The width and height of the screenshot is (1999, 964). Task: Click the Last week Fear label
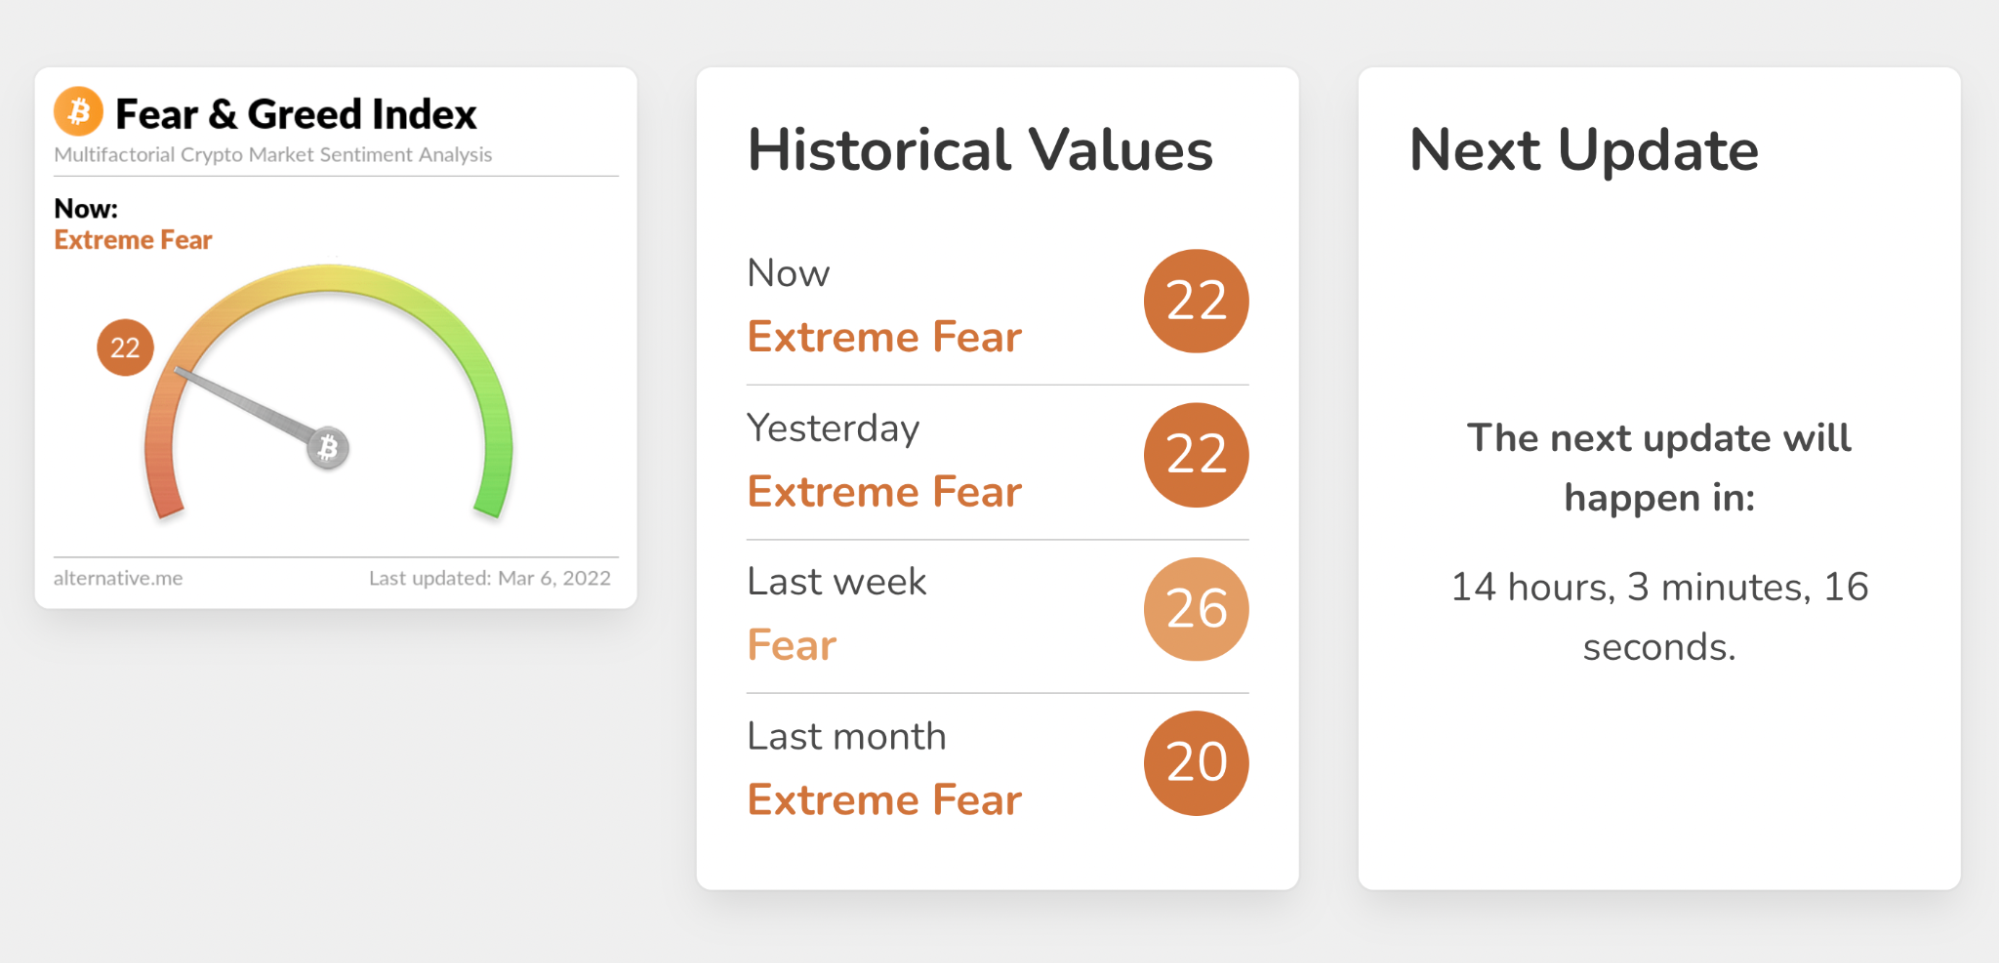point(792,645)
